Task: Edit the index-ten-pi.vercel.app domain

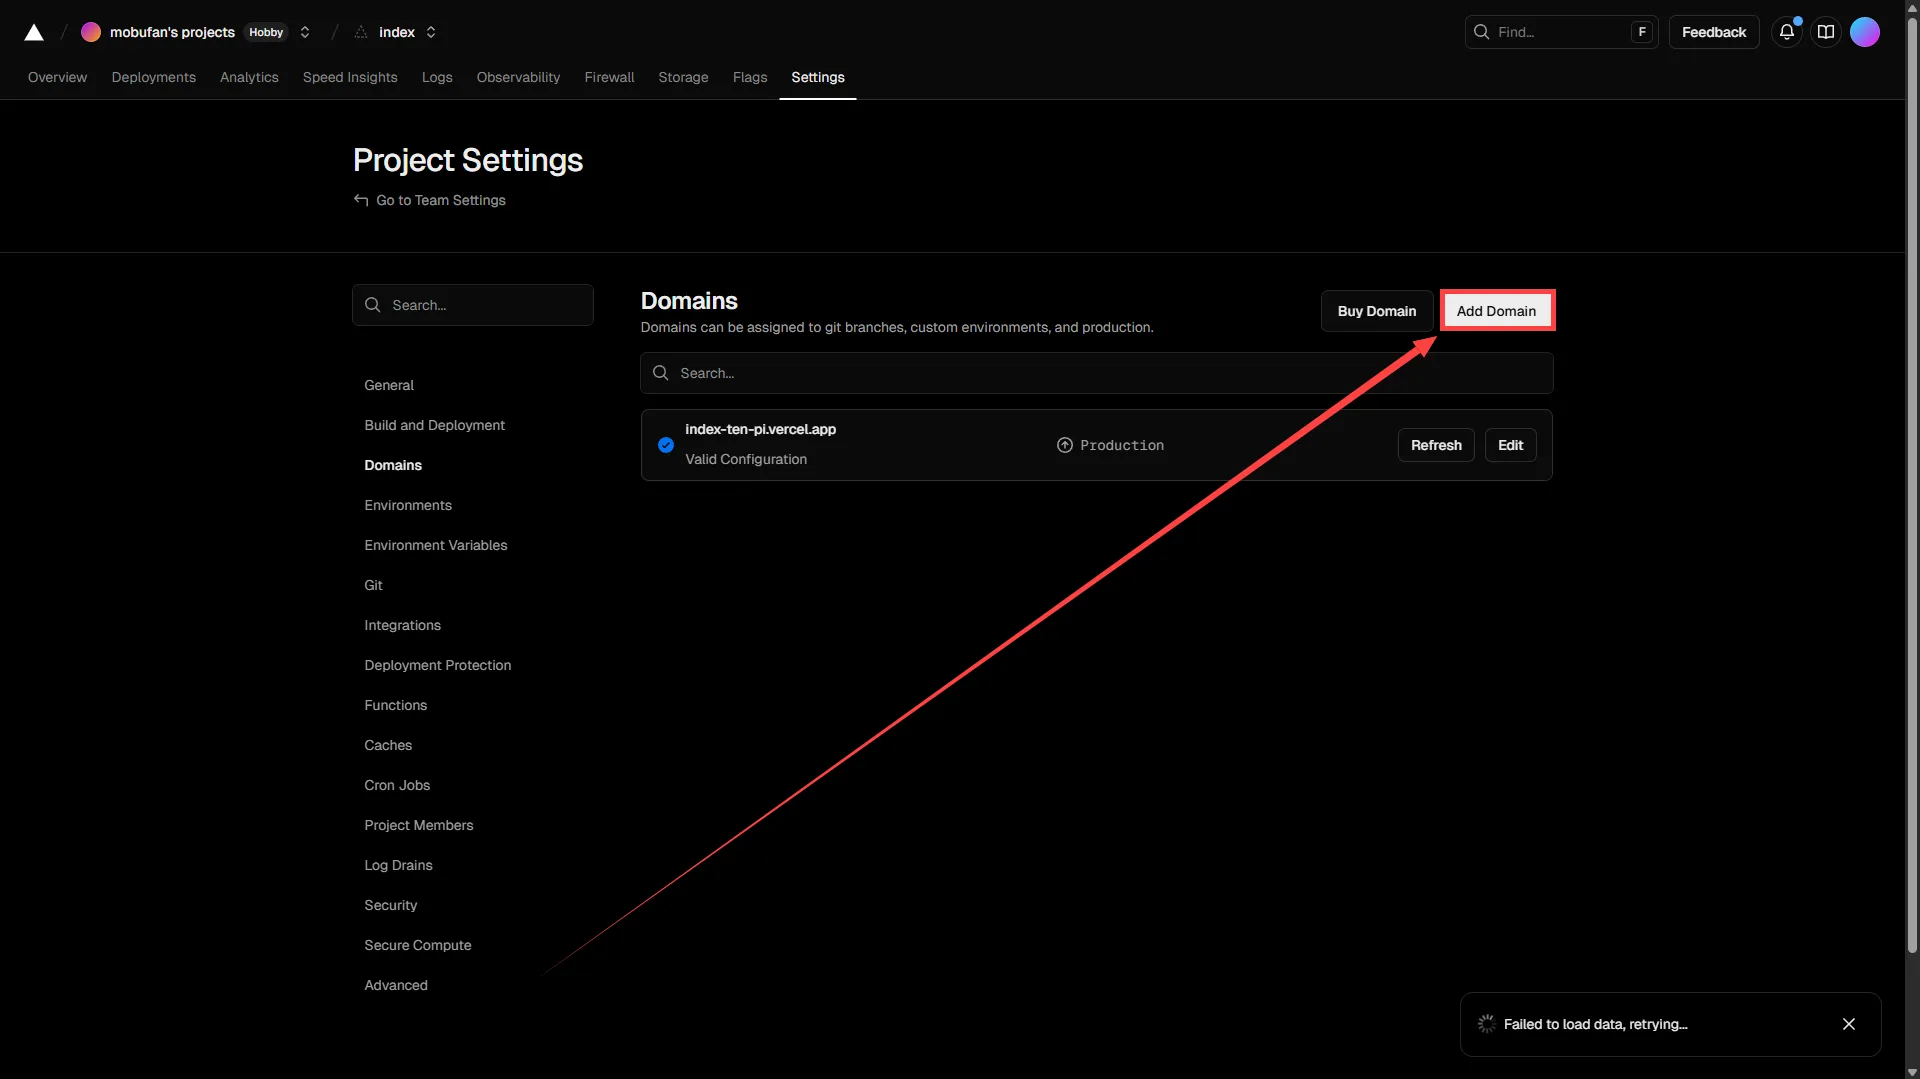Action: [1510, 445]
